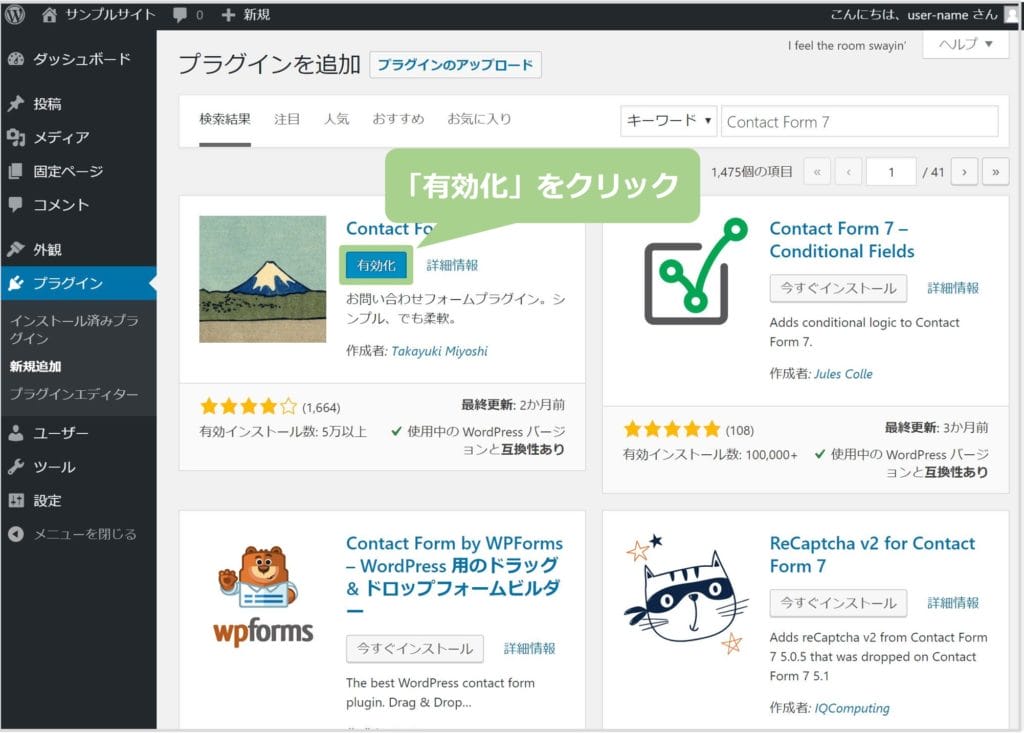Image resolution: width=1024 pixels, height=733 pixels.
Task: Open author Jules Colle link
Action: 843,374
